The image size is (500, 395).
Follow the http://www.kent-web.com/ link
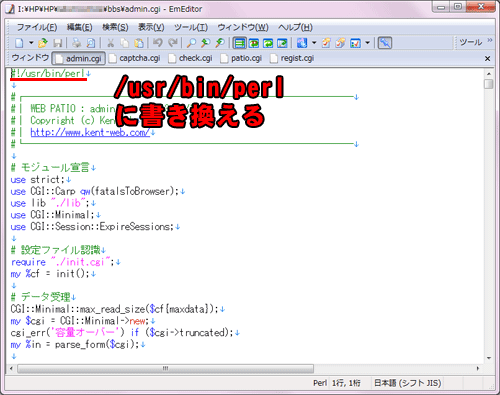(x=90, y=132)
